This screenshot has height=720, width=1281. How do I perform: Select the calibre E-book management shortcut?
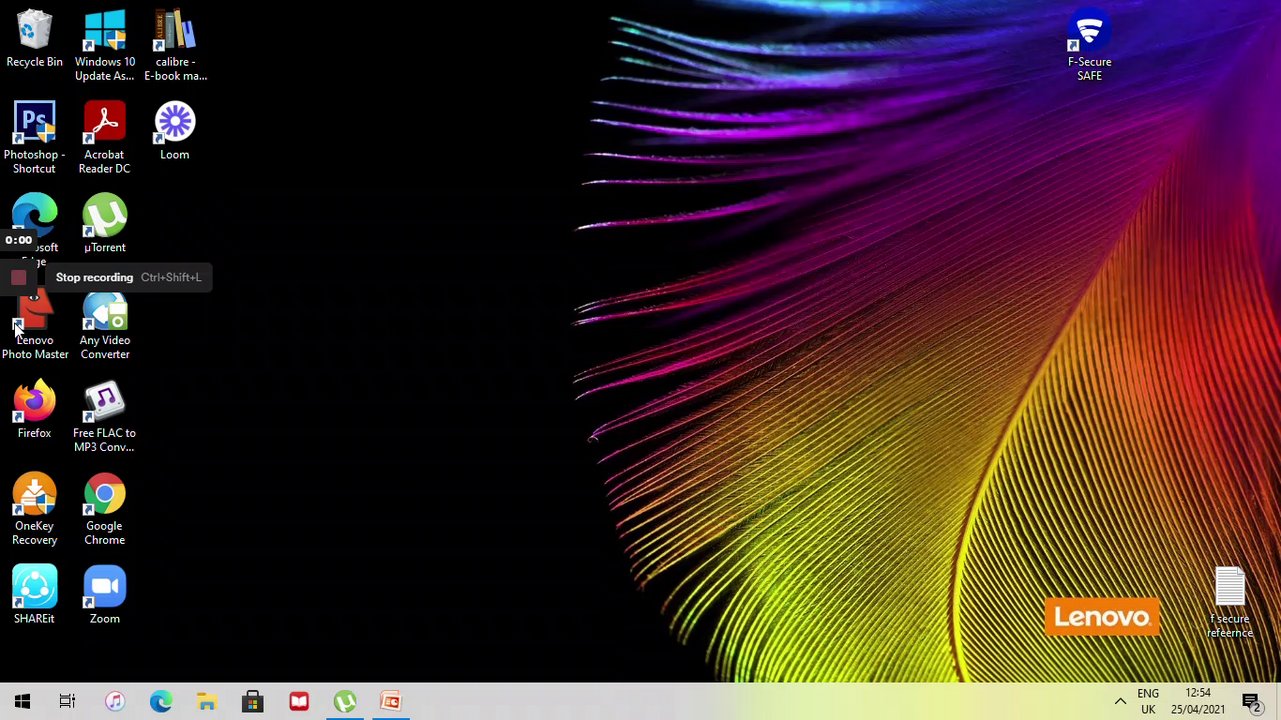pyautogui.click(x=175, y=46)
